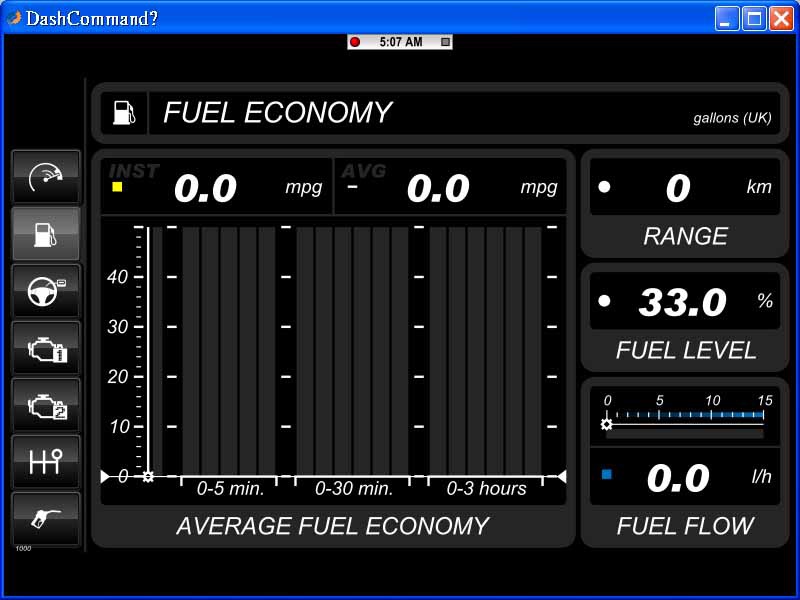Open the fuel nozzle page
Viewport: 800px width, 600px height.
46,519
